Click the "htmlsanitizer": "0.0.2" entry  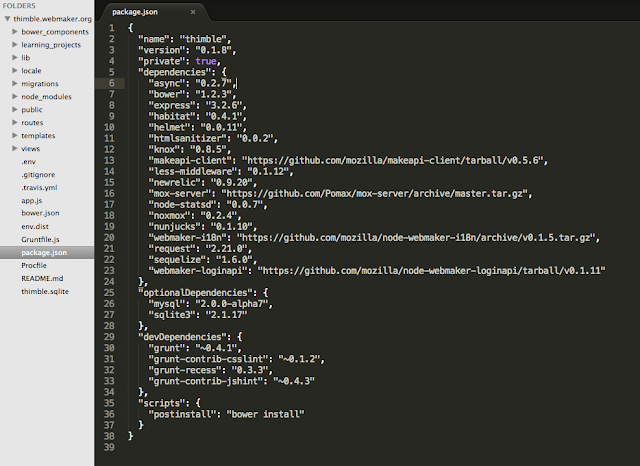pyautogui.click(x=213, y=138)
